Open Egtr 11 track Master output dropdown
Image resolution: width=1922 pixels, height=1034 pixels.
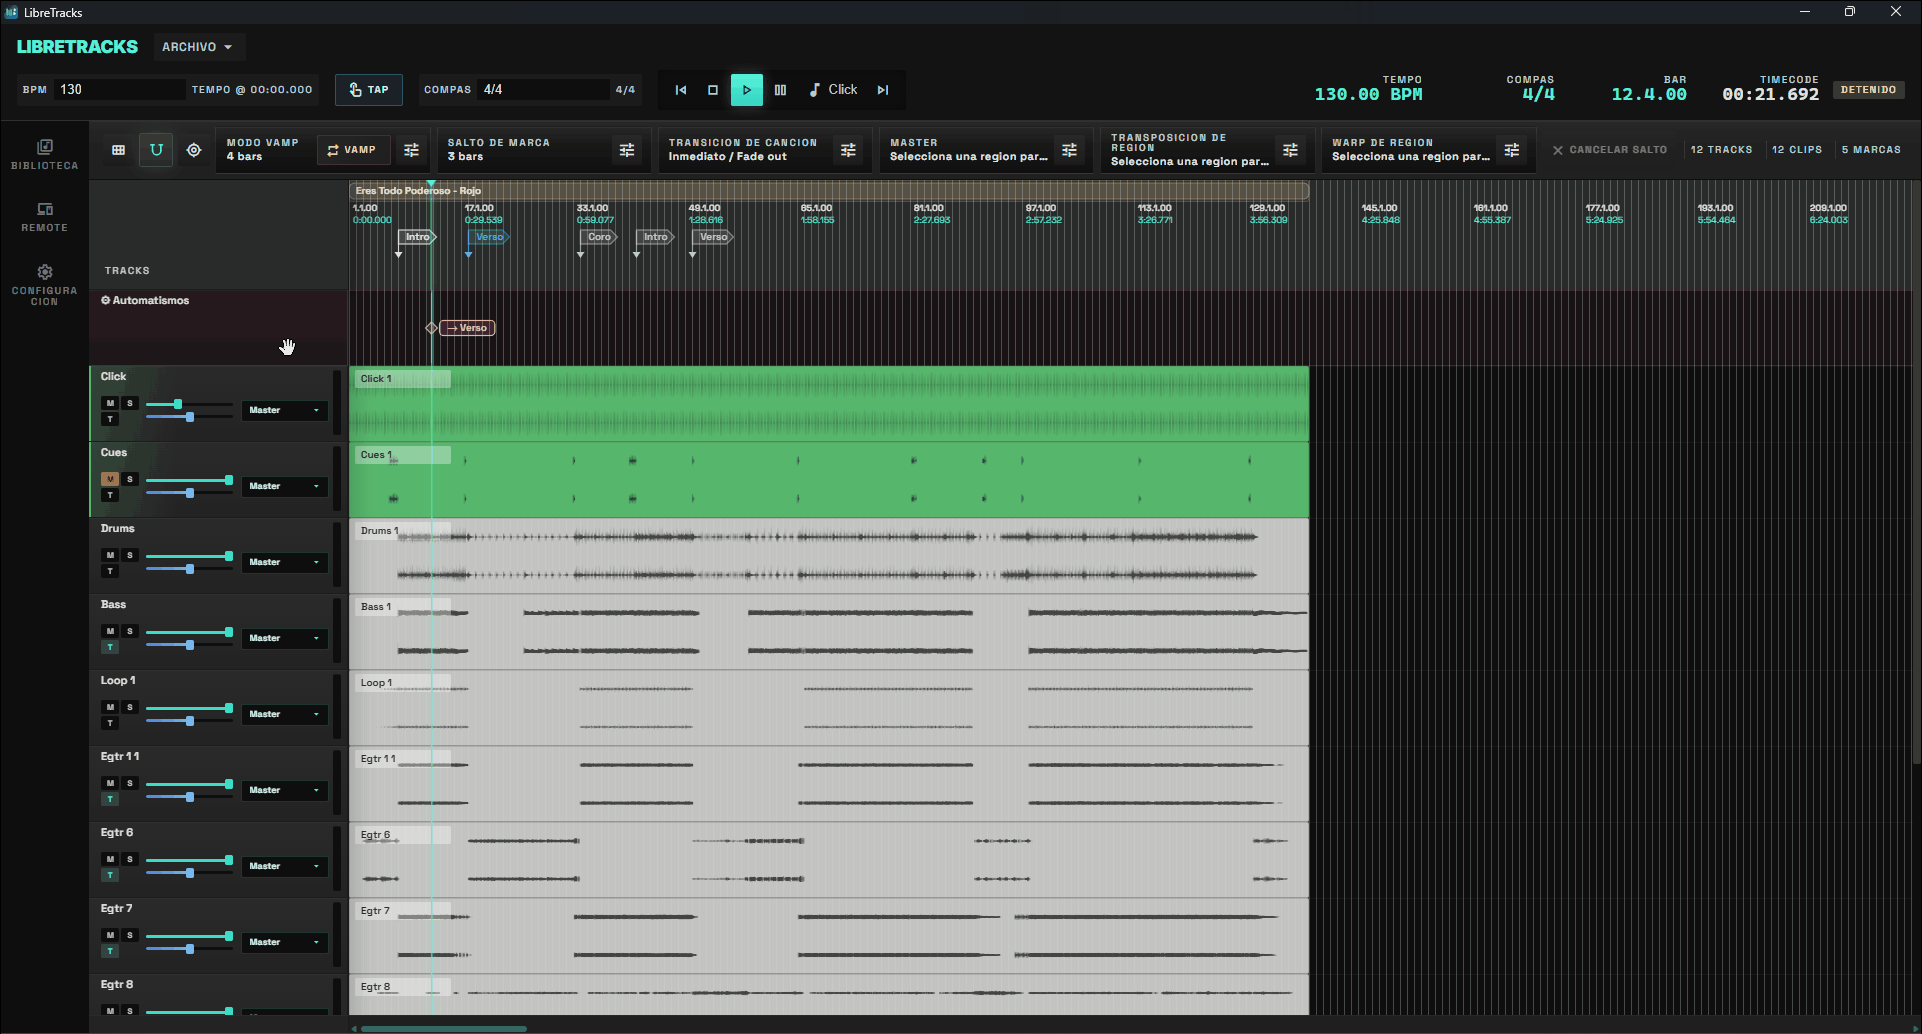[284, 790]
